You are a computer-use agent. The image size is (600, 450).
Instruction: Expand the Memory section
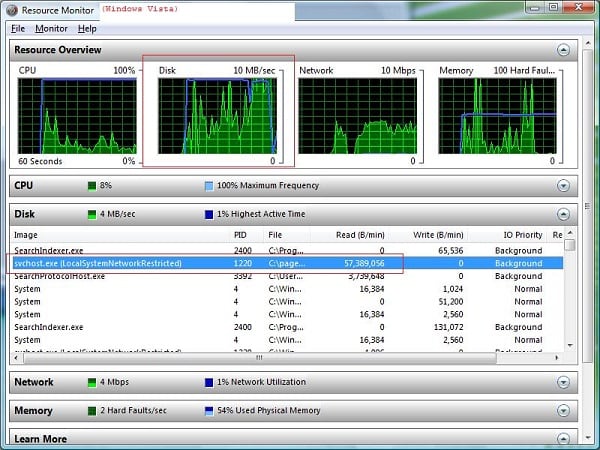point(563,410)
